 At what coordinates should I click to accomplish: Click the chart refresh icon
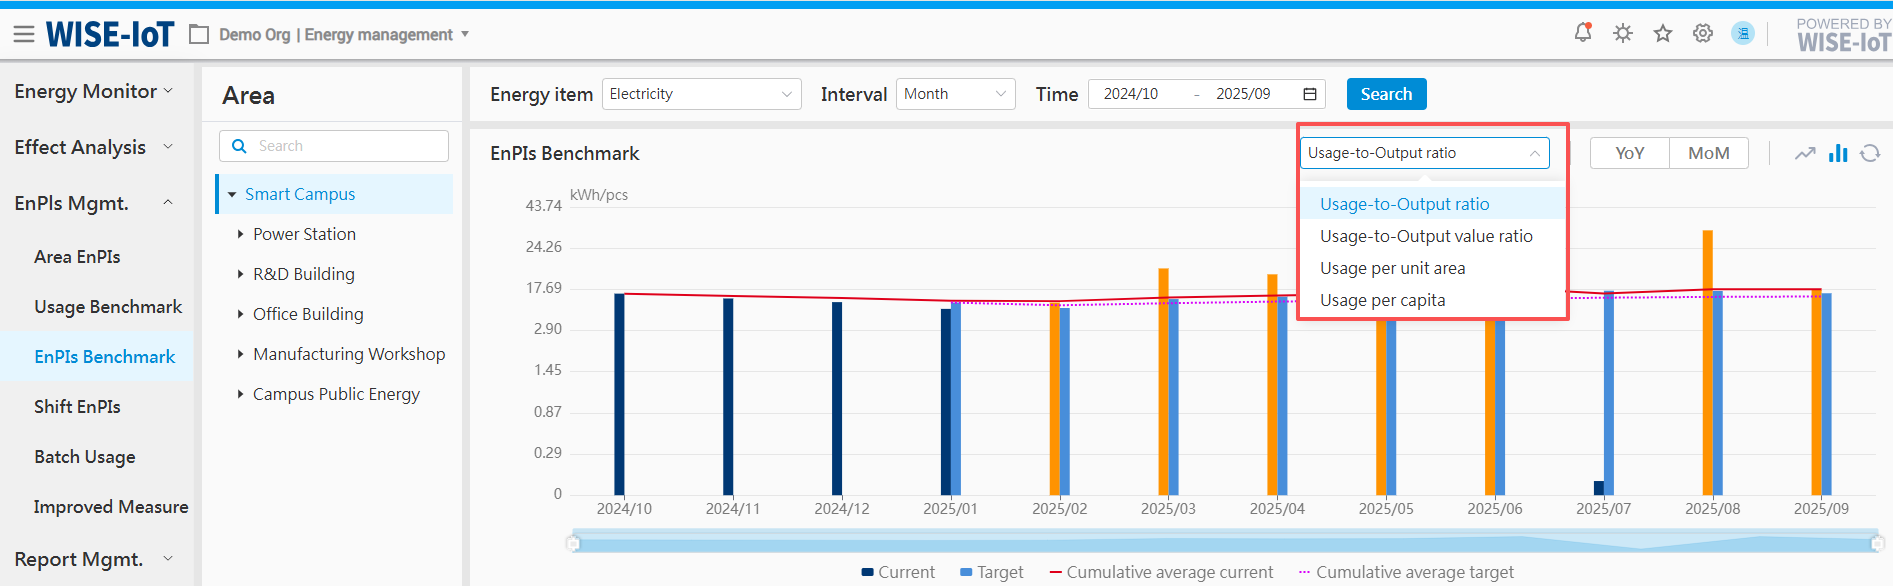click(1870, 153)
